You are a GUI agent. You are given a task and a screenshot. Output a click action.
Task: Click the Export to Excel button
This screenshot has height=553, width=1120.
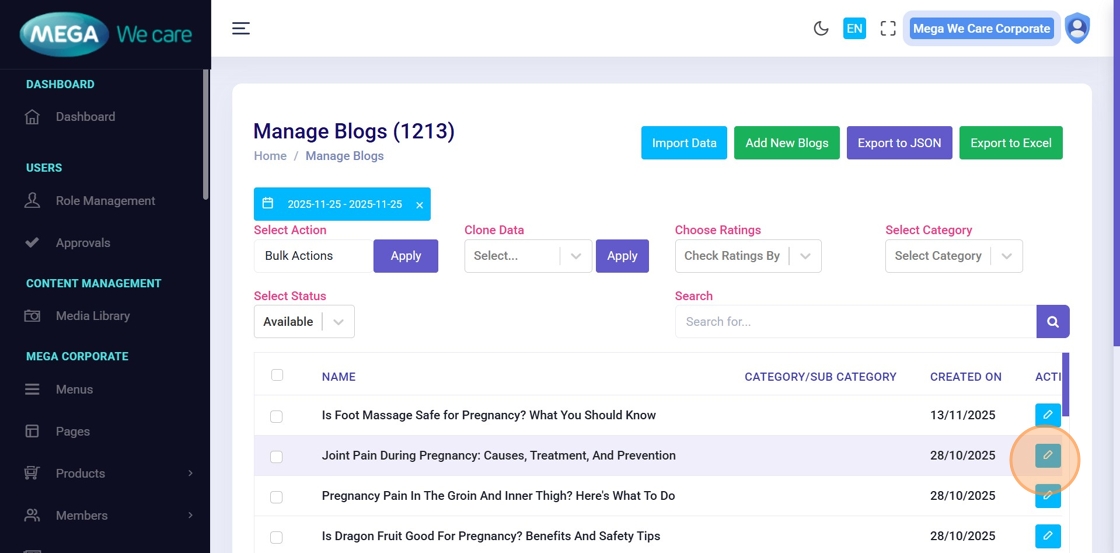1010,143
